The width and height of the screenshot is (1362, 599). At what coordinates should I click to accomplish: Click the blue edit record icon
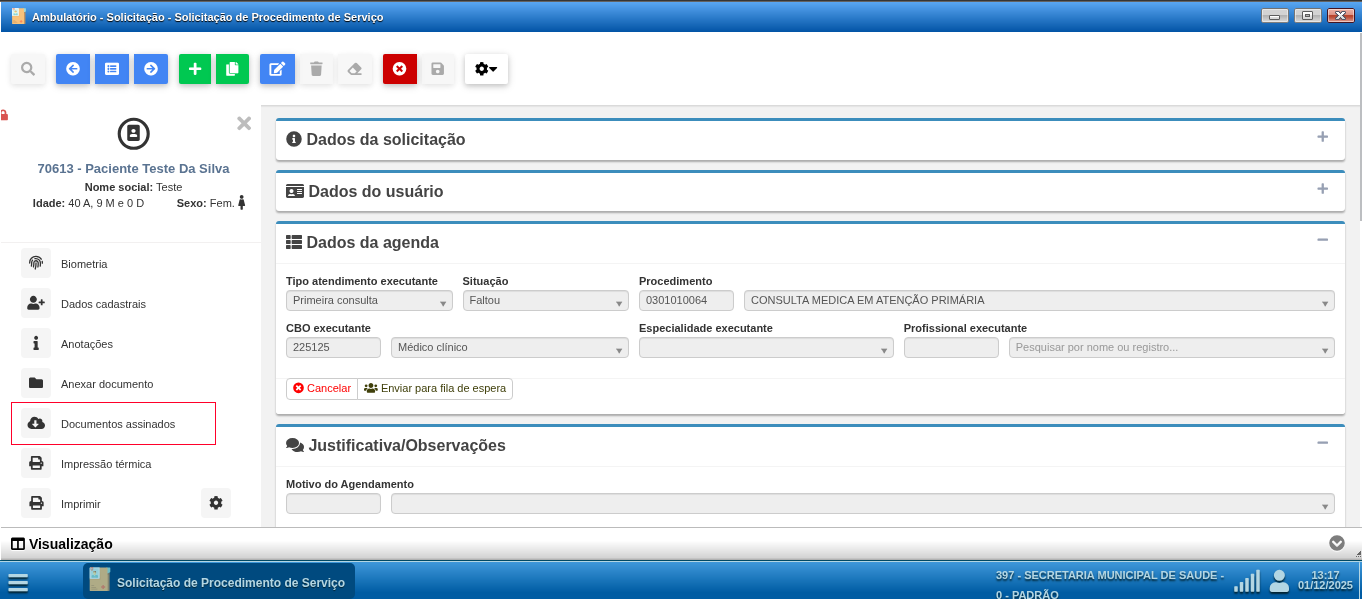point(277,69)
